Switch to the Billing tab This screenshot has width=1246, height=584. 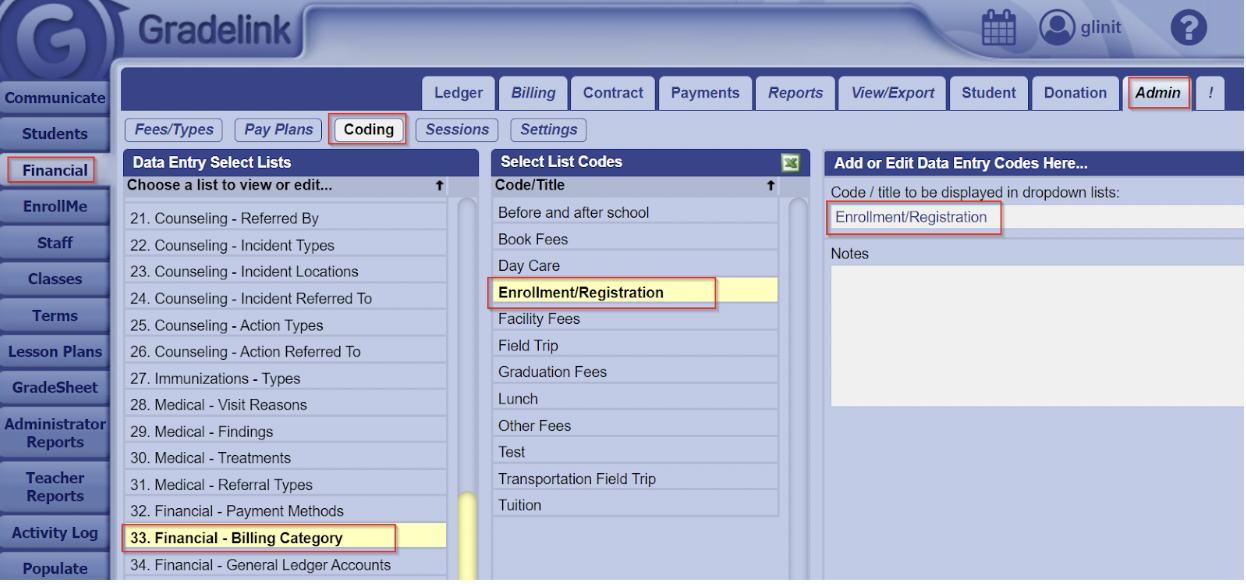(533, 93)
